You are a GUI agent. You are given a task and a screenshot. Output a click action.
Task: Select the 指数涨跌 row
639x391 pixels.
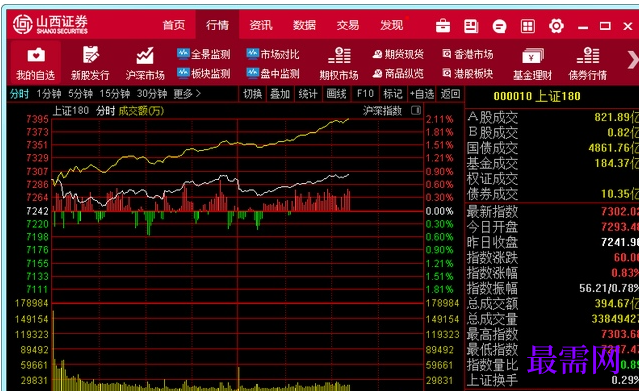point(553,258)
